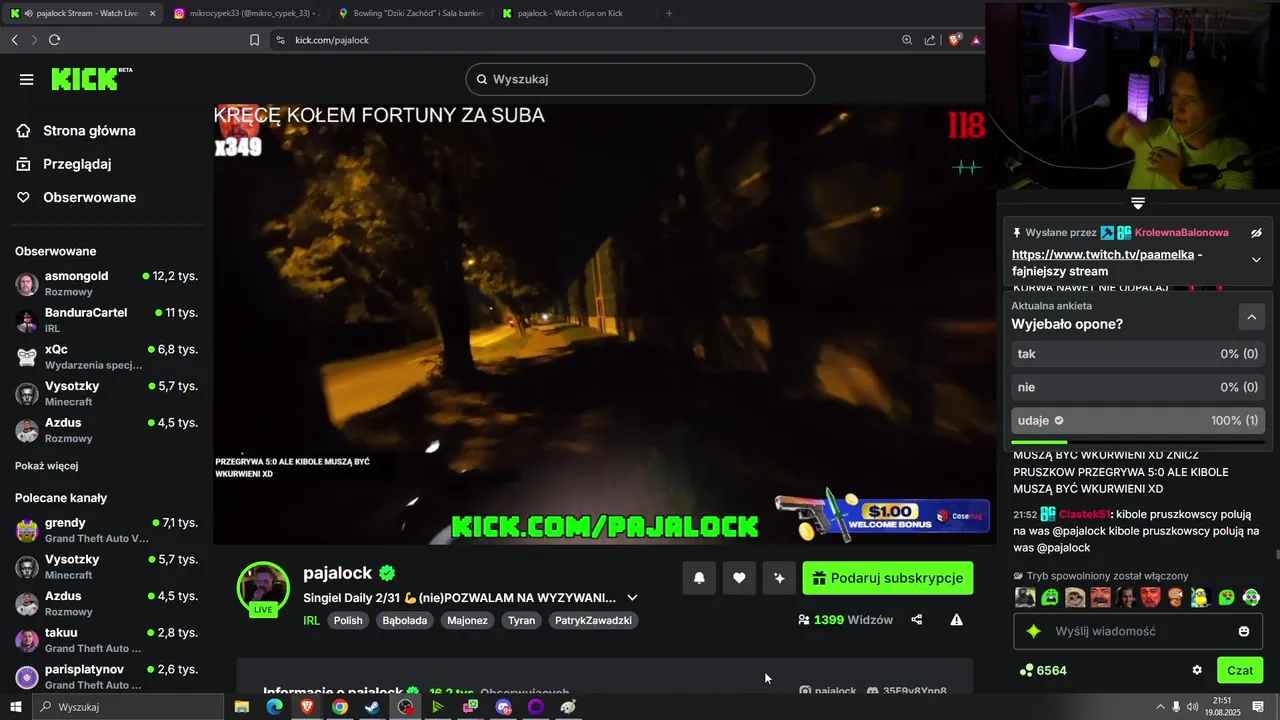Collapse the chat panel top handle
This screenshot has height=720, width=1280.
pos(1138,203)
